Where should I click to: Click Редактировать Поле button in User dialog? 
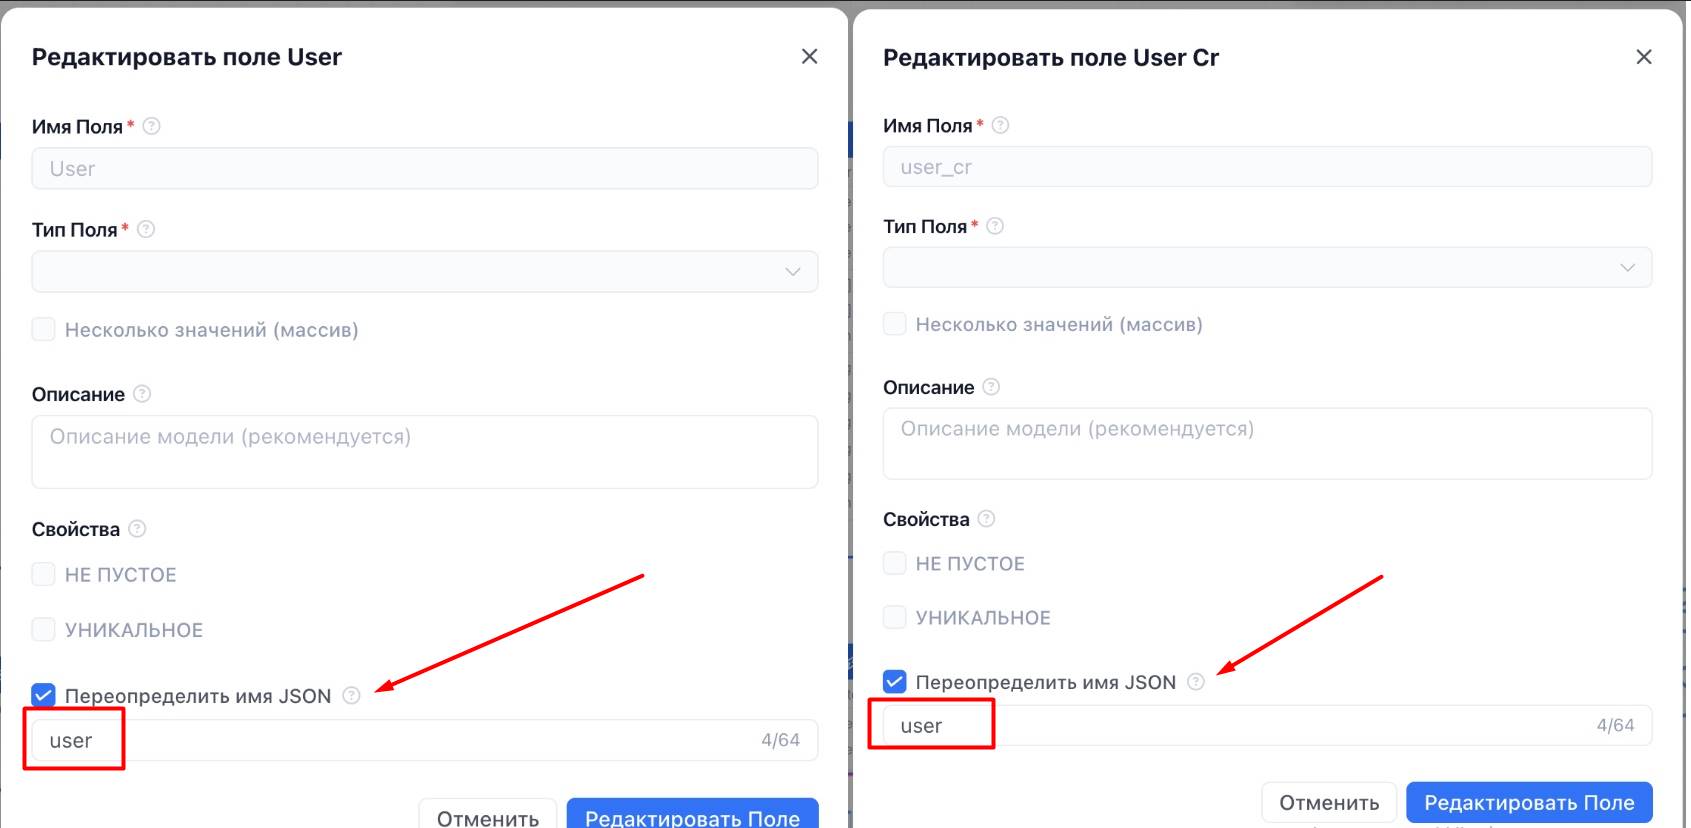pos(693,814)
